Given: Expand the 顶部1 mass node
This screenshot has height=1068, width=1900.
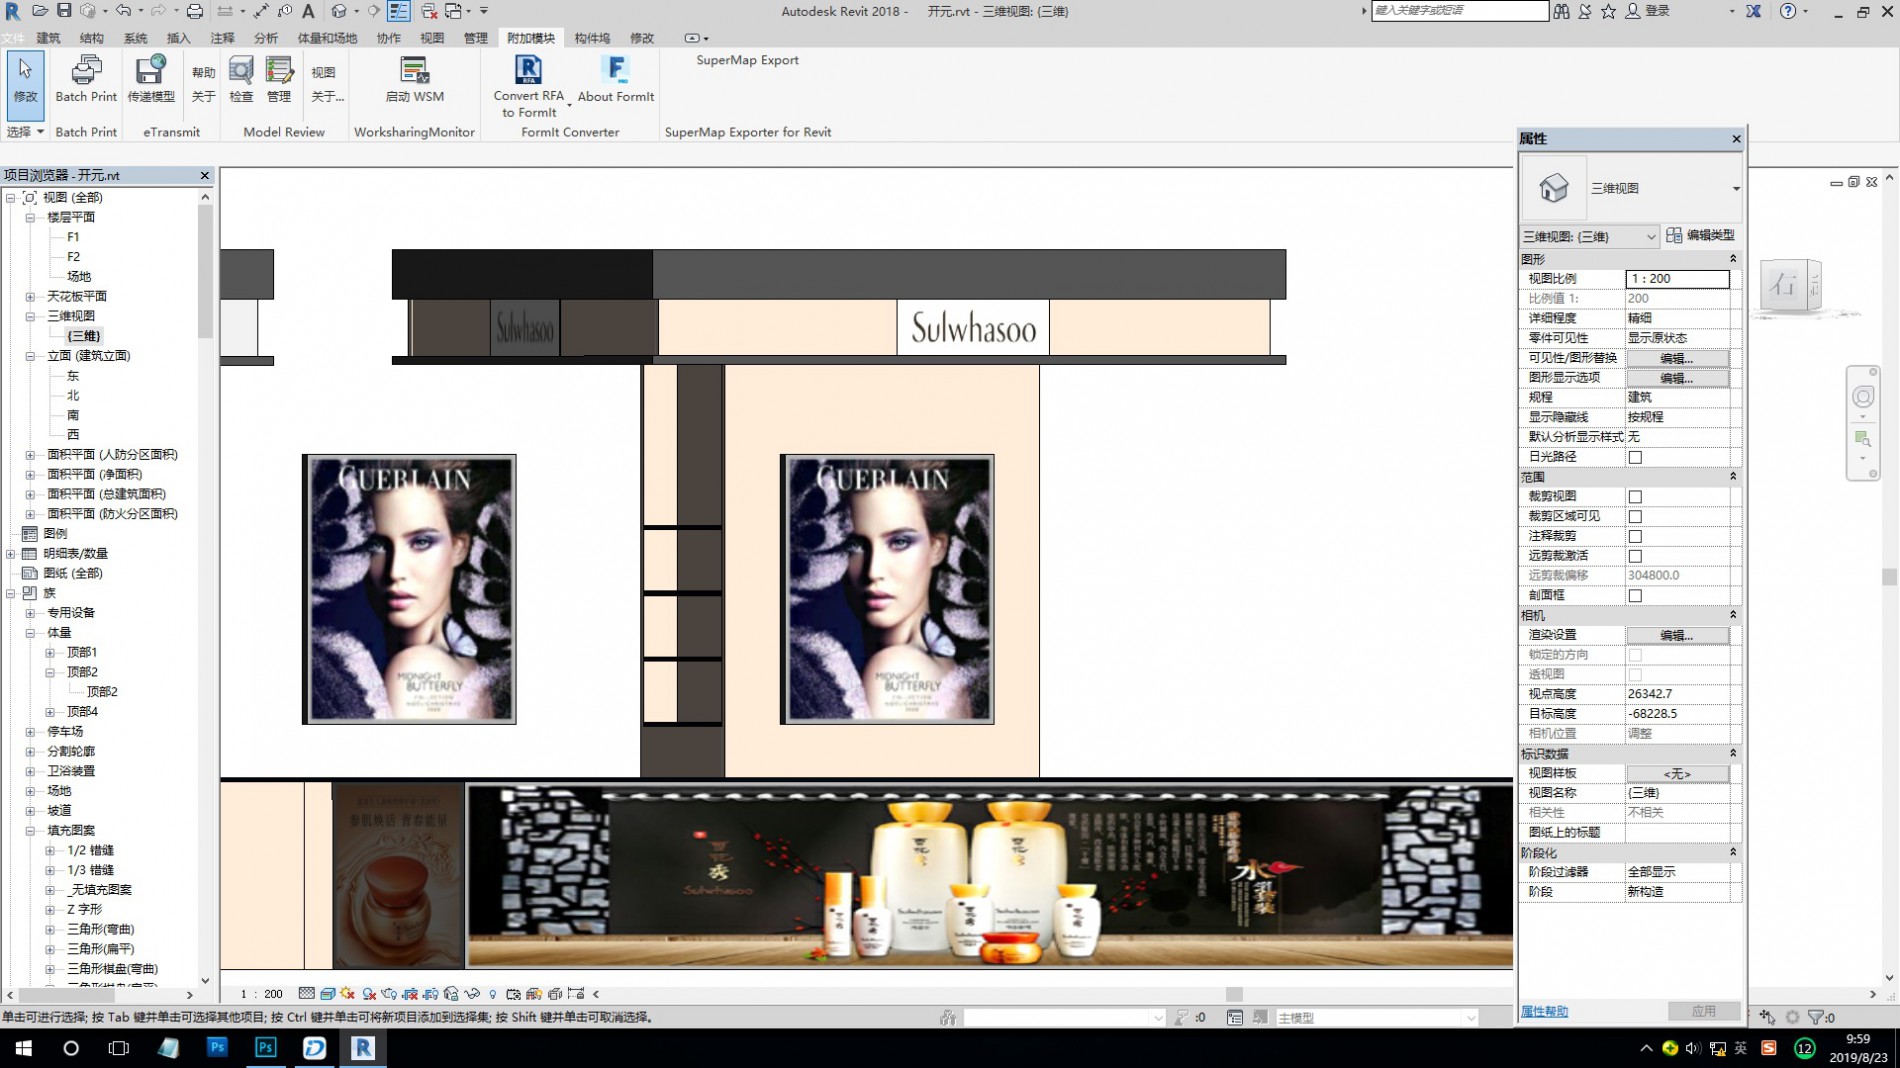Looking at the screenshot, I should pyautogui.click(x=50, y=652).
